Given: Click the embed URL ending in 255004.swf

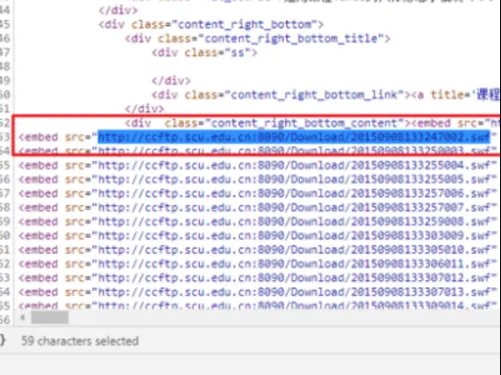Looking at the screenshot, I should pyautogui.click(x=295, y=165).
